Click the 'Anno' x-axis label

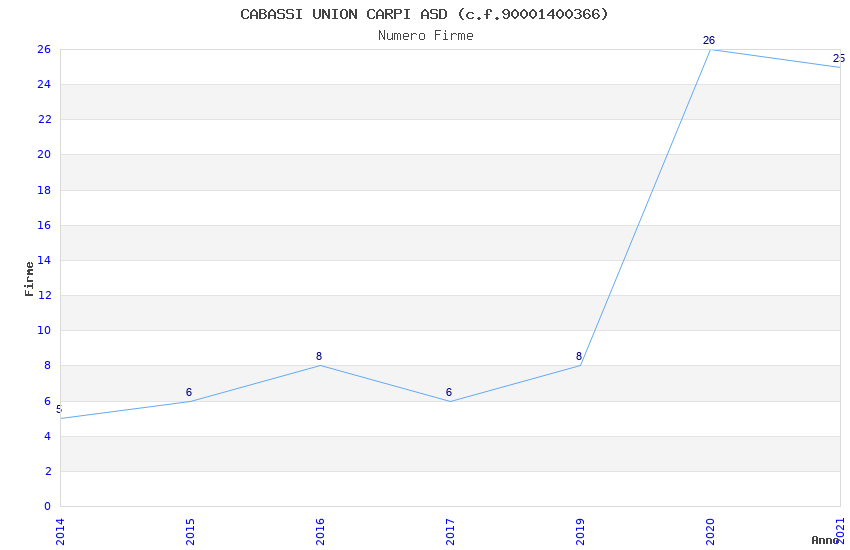[825, 540]
